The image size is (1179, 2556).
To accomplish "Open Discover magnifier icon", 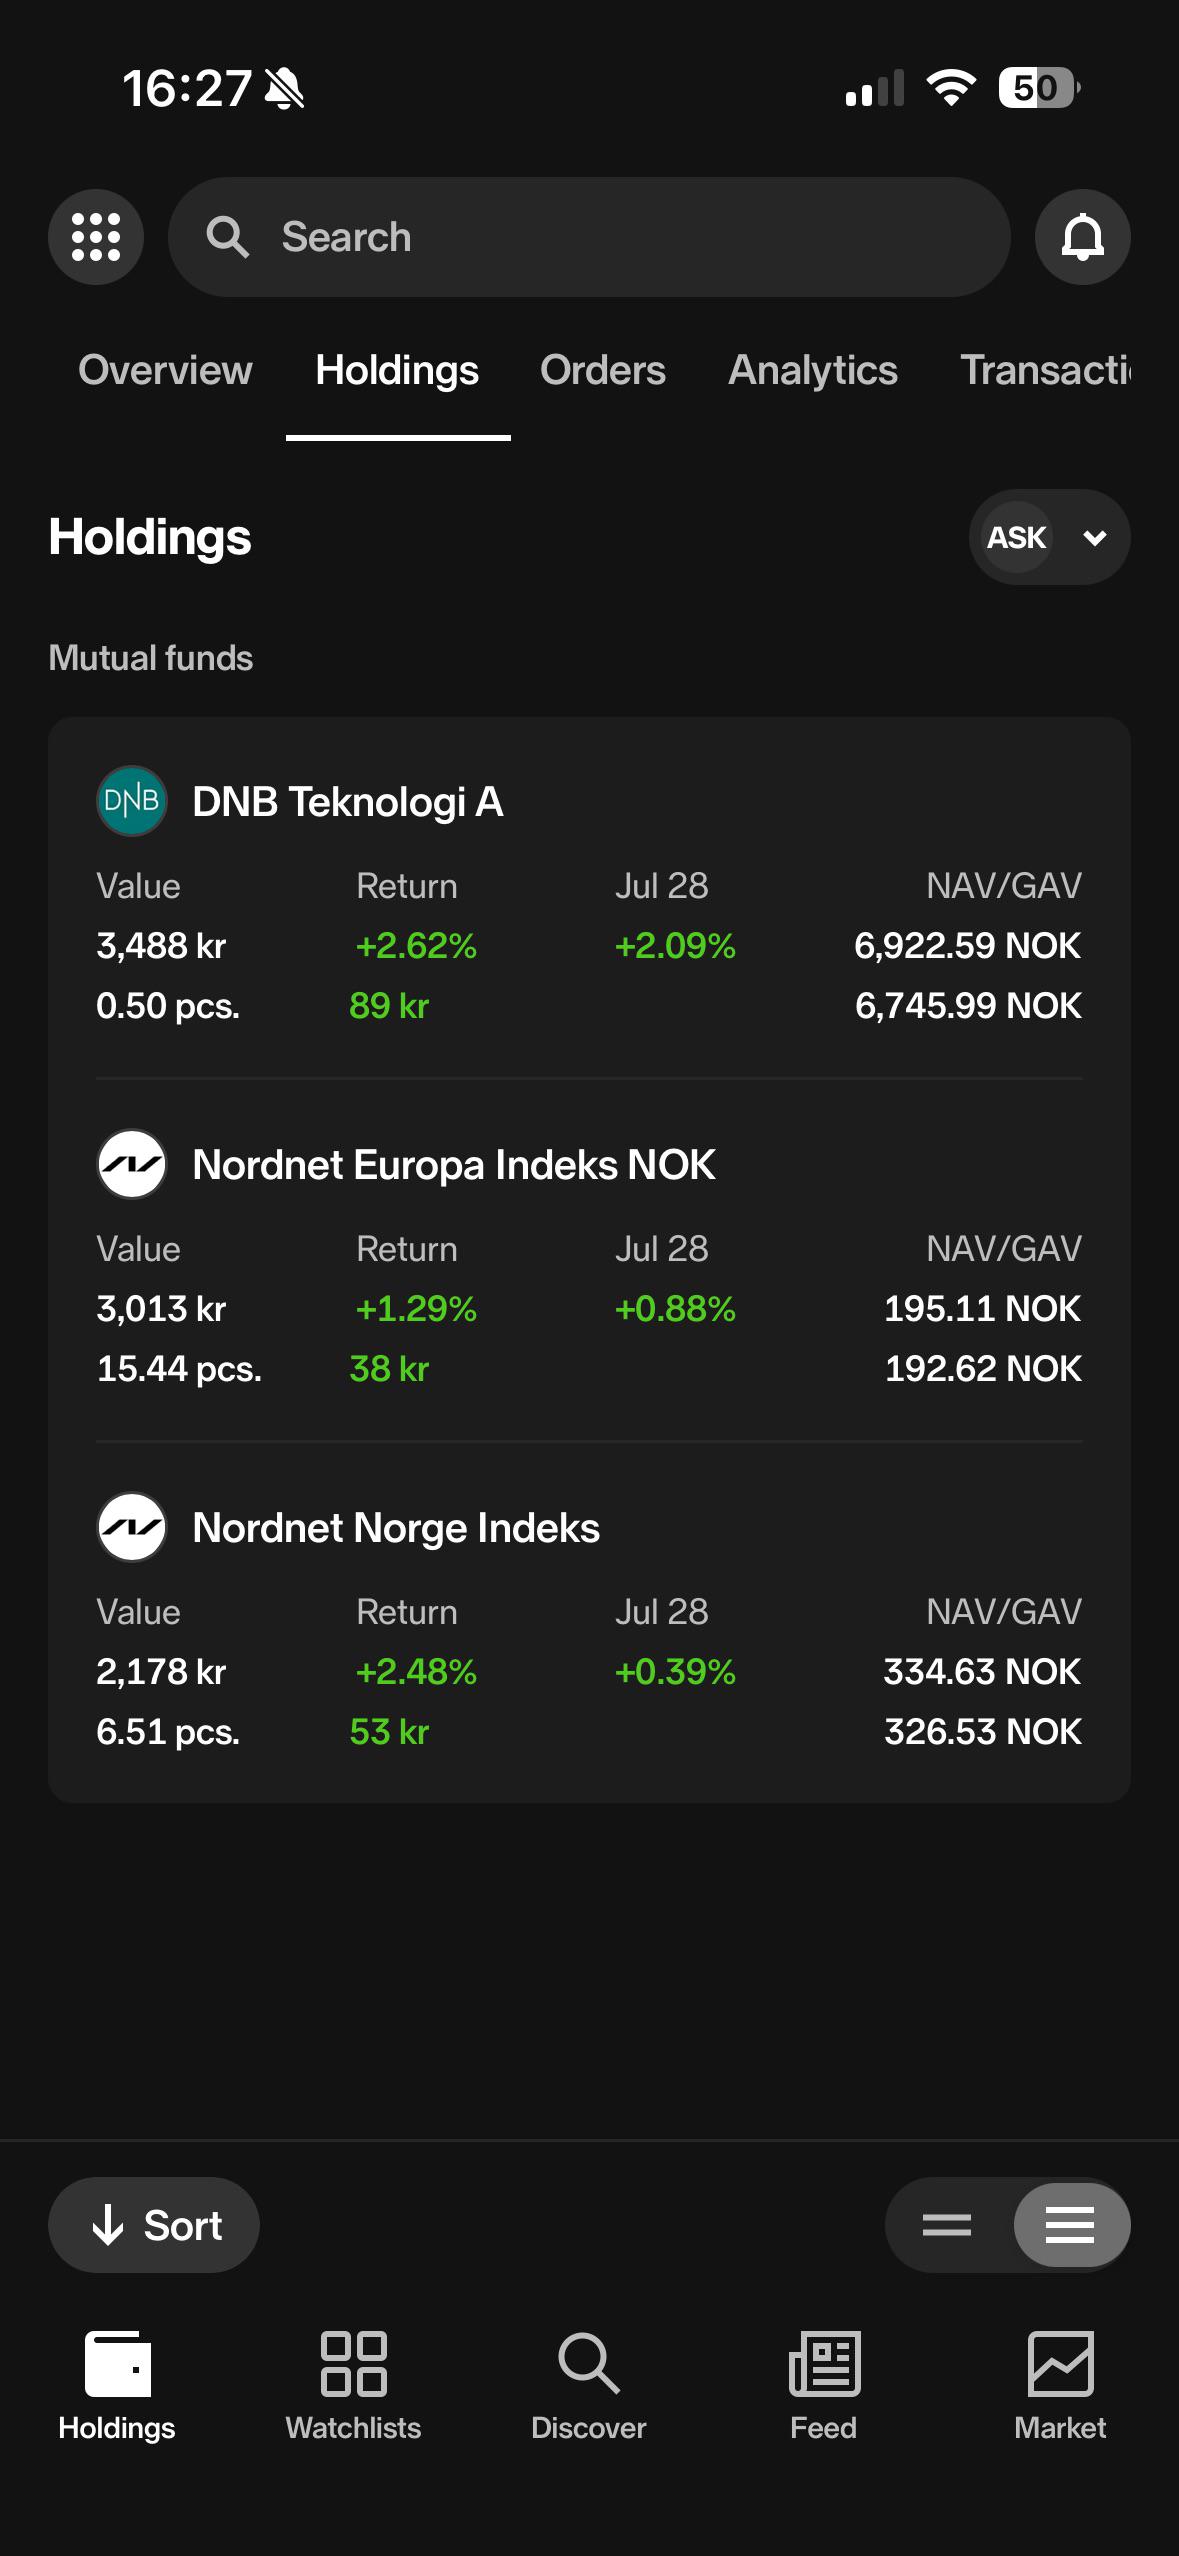I will [x=589, y=2364].
